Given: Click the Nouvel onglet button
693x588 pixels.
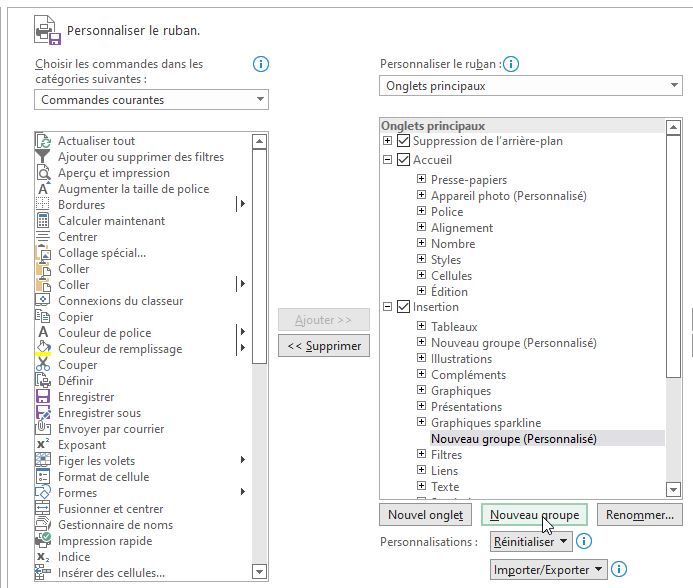Looking at the screenshot, I should pyautogui.click(x=425, y=515).
